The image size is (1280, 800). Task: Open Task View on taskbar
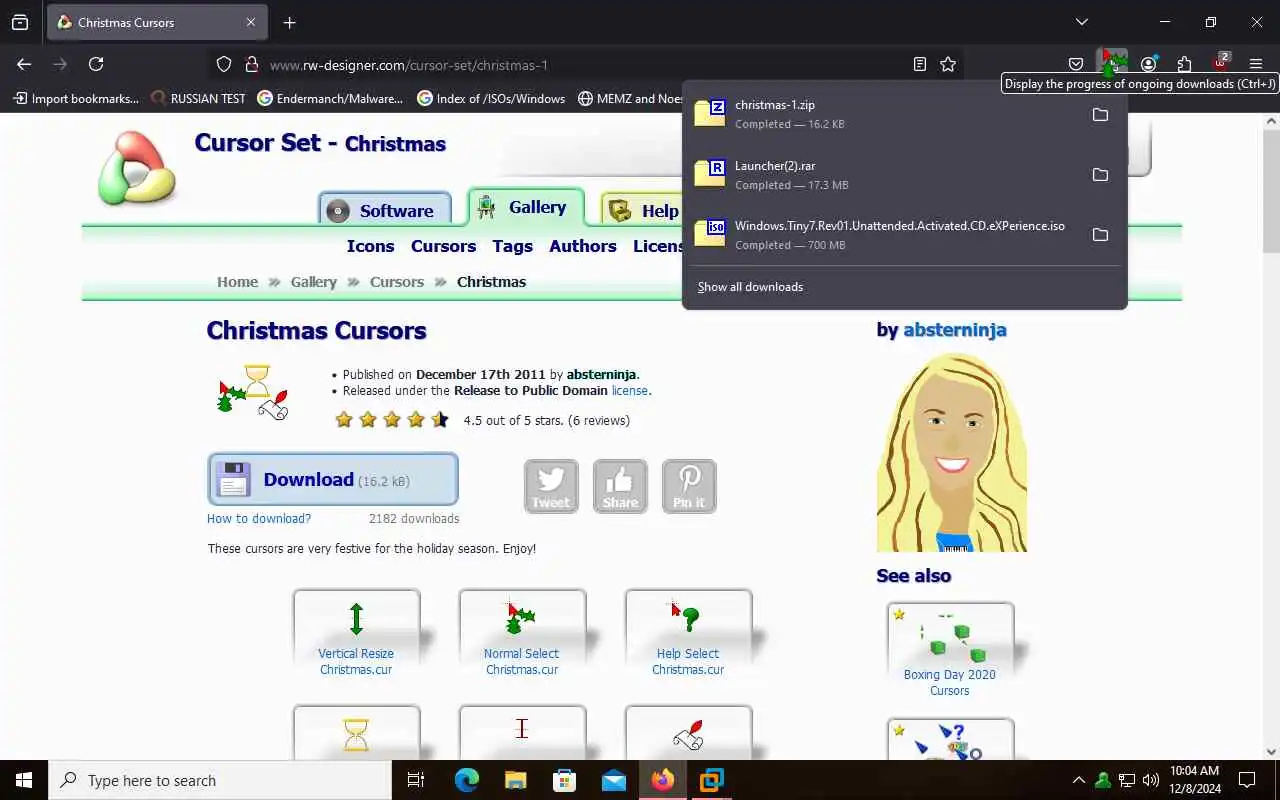pos(416,780)
